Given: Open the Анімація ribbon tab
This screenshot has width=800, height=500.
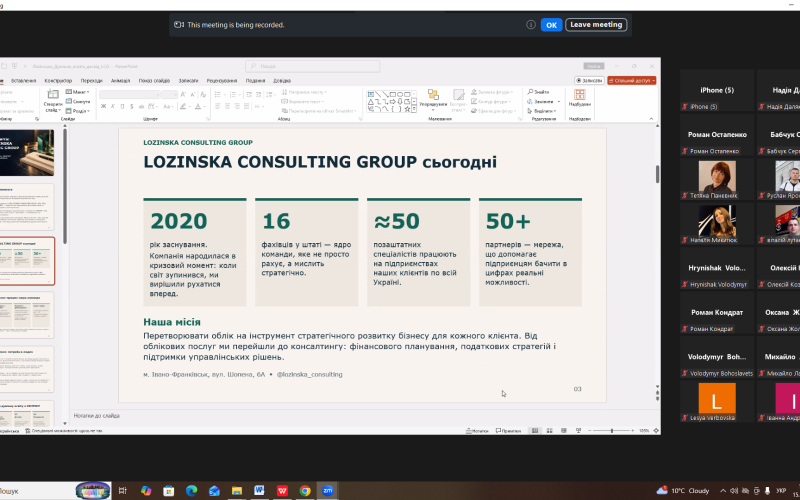Looking at the screenshot, I should (120, 81).
